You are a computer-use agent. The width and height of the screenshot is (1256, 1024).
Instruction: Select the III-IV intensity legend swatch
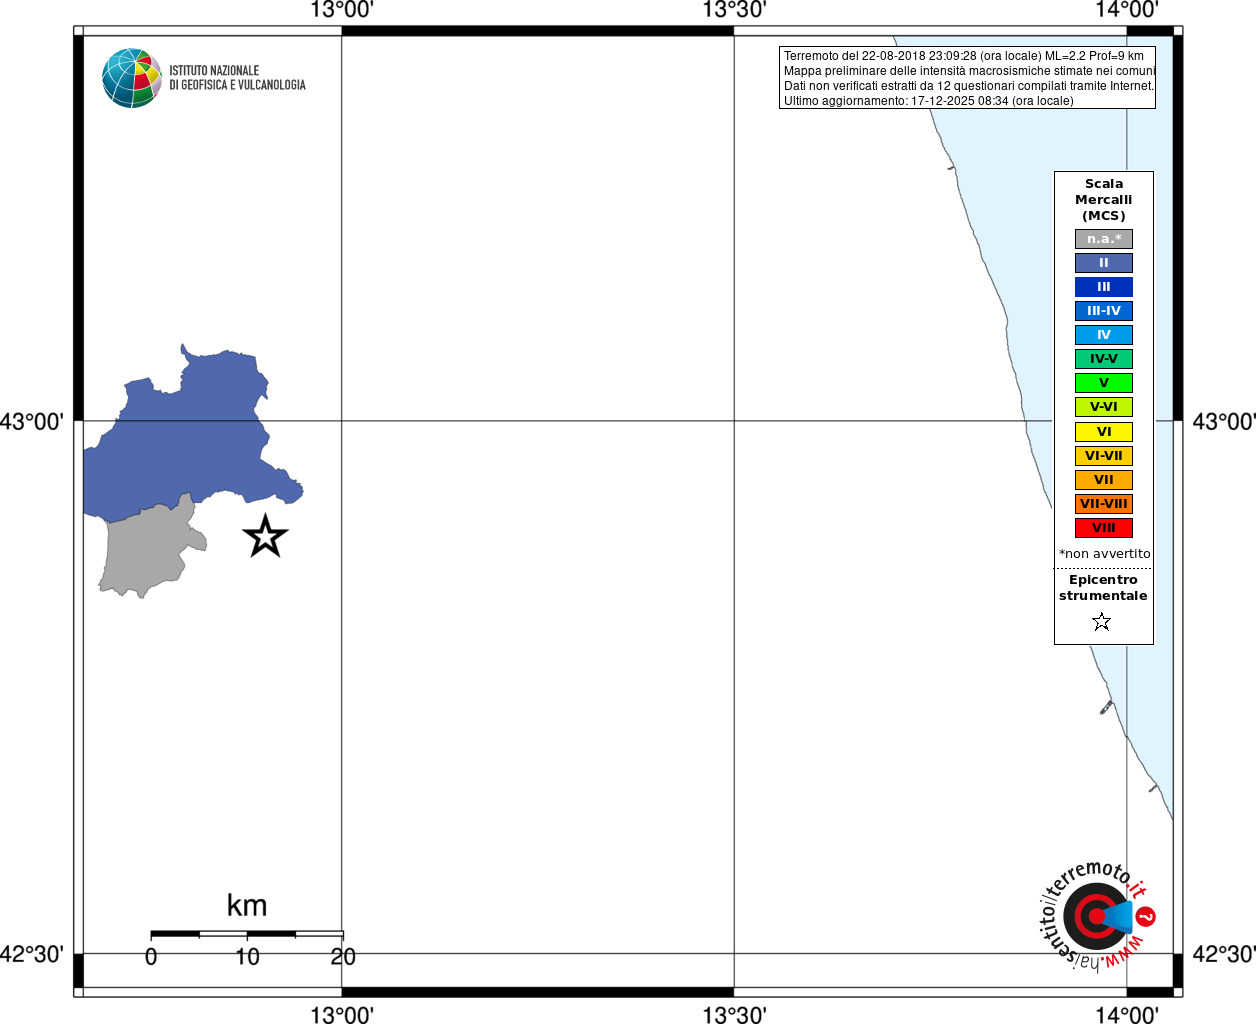click(1103, 311)
